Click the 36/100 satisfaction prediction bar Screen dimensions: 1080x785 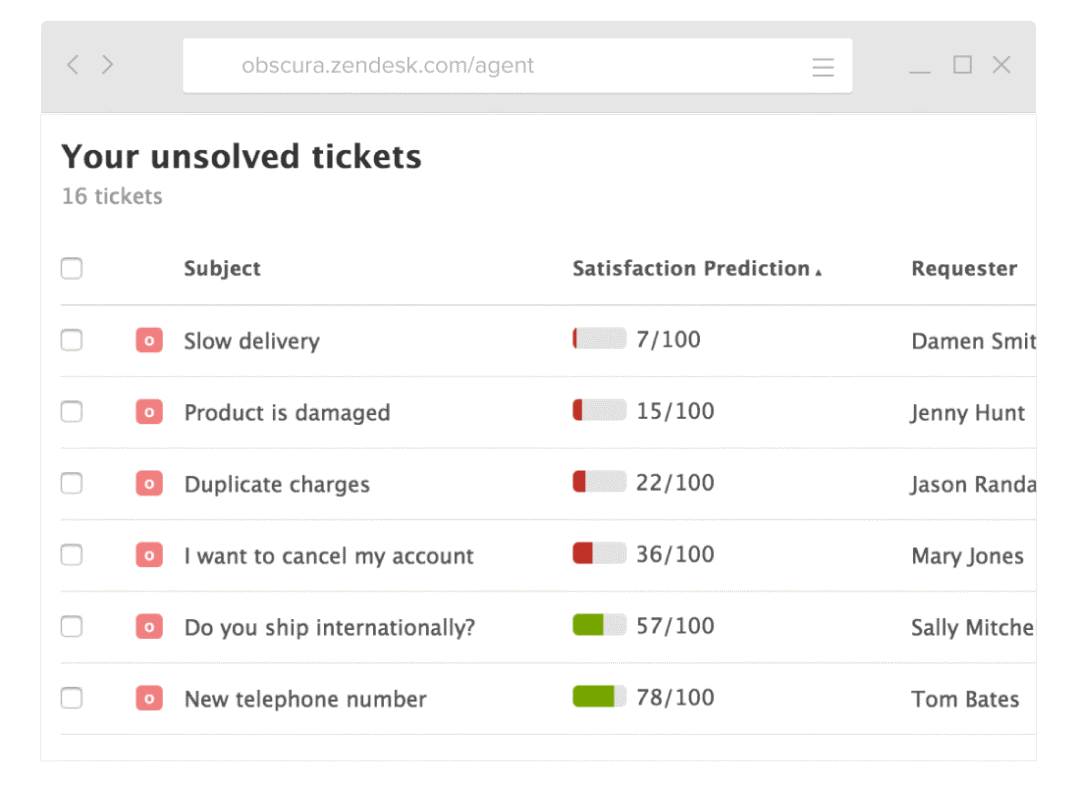[599, 554]
